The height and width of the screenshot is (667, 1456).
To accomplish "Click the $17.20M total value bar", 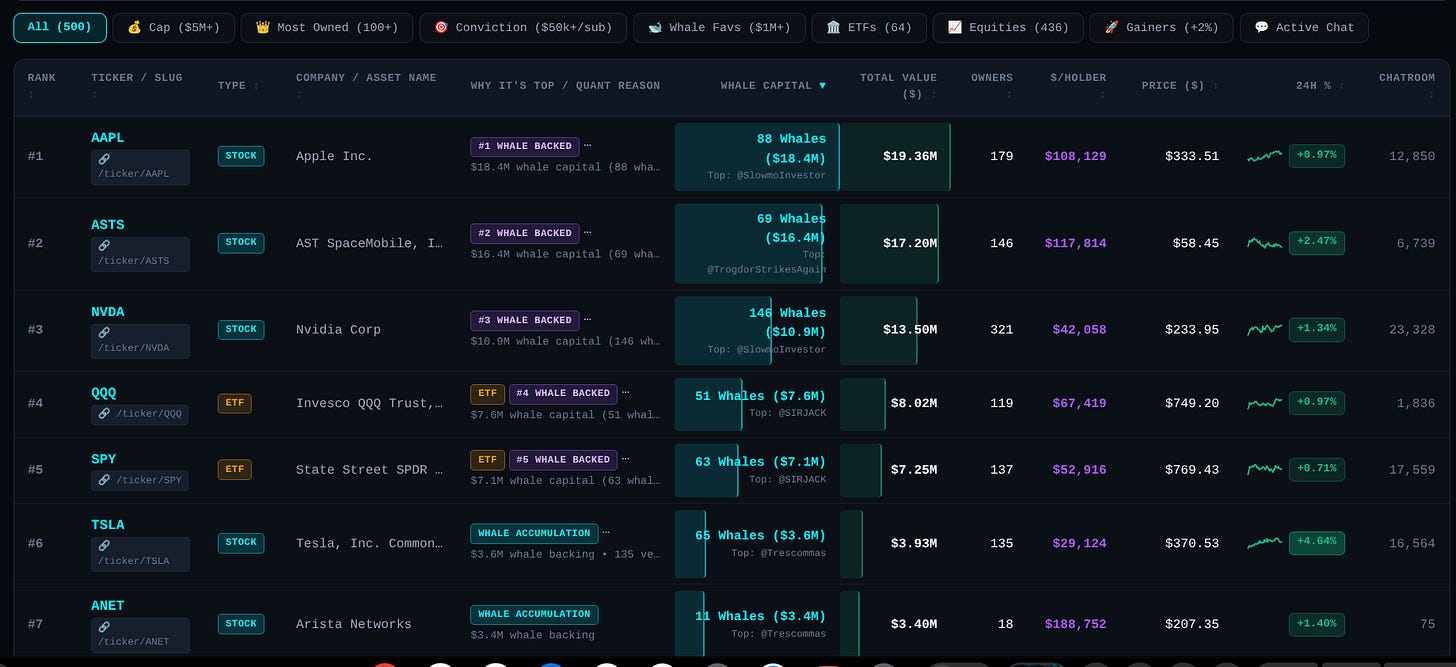I will pos(889,243).
